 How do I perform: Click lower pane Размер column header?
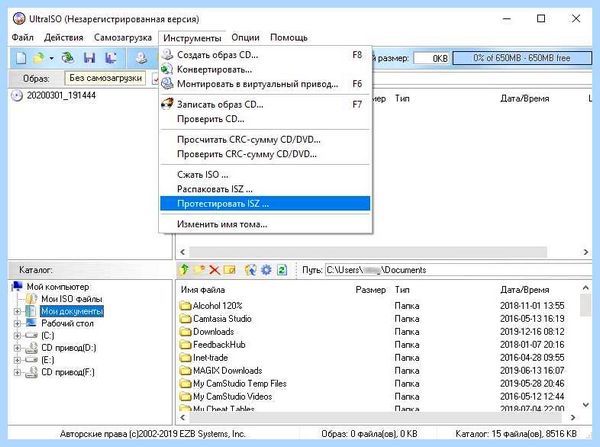[370, 290]
